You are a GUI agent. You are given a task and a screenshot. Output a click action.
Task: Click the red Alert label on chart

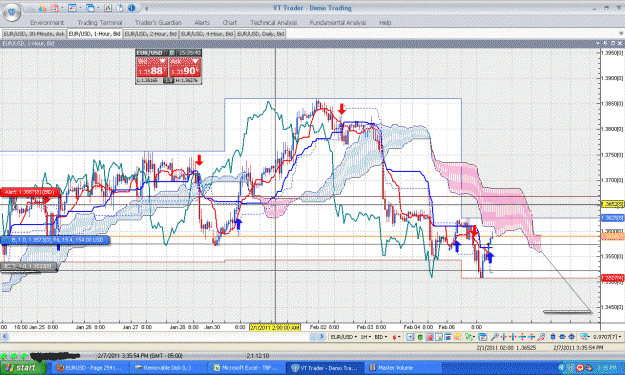(x=30, y=192)
